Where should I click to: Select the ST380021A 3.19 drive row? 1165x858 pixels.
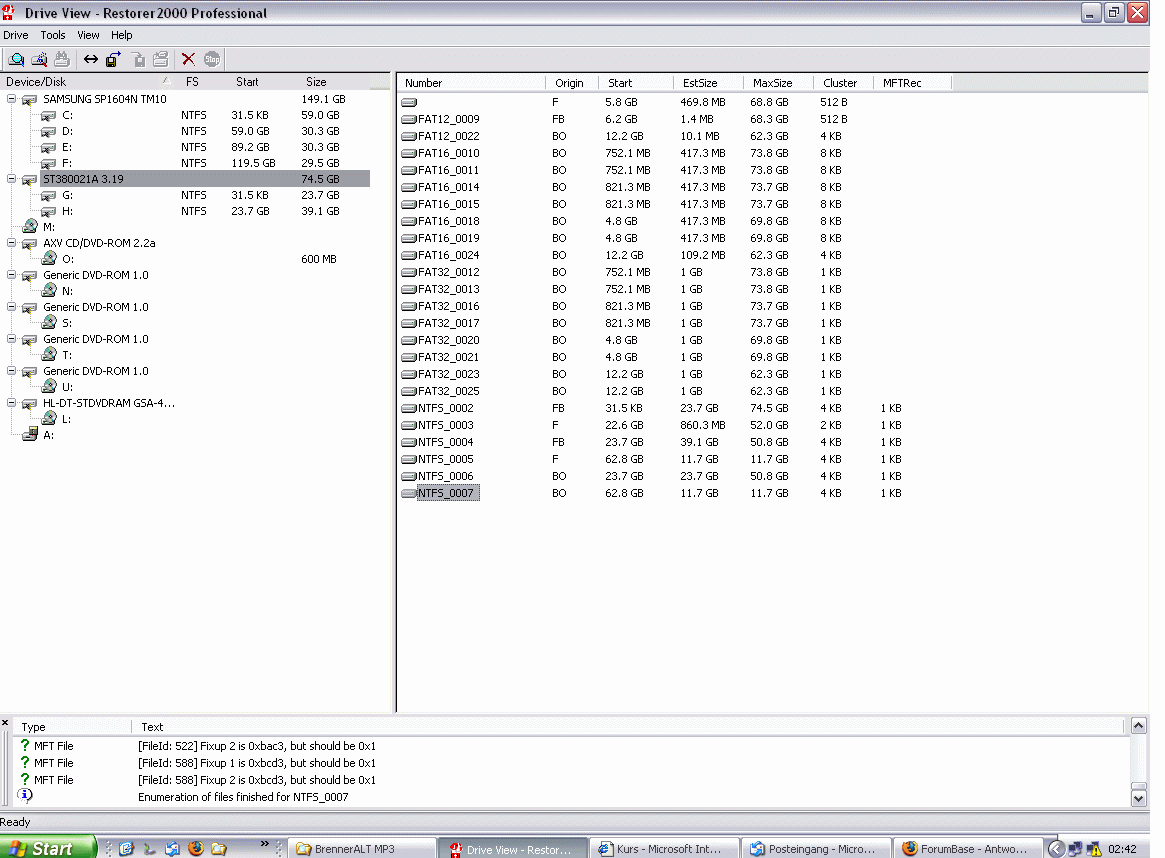205,179
